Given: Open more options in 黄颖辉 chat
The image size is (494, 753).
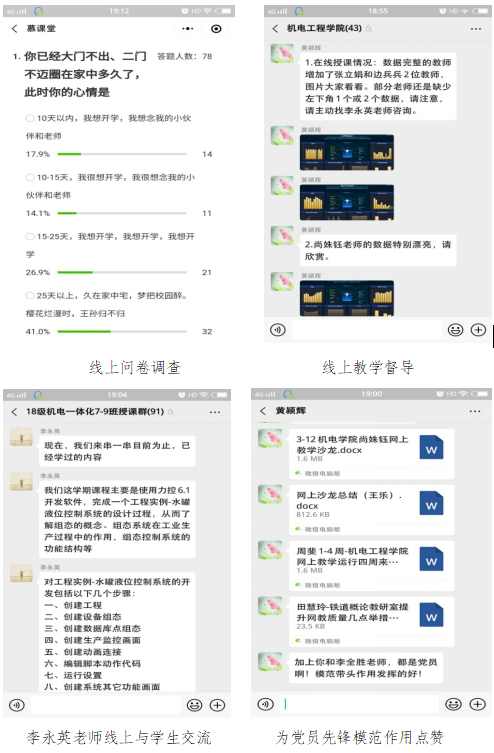Looking at the screenshot, I should tap(475, 411).
